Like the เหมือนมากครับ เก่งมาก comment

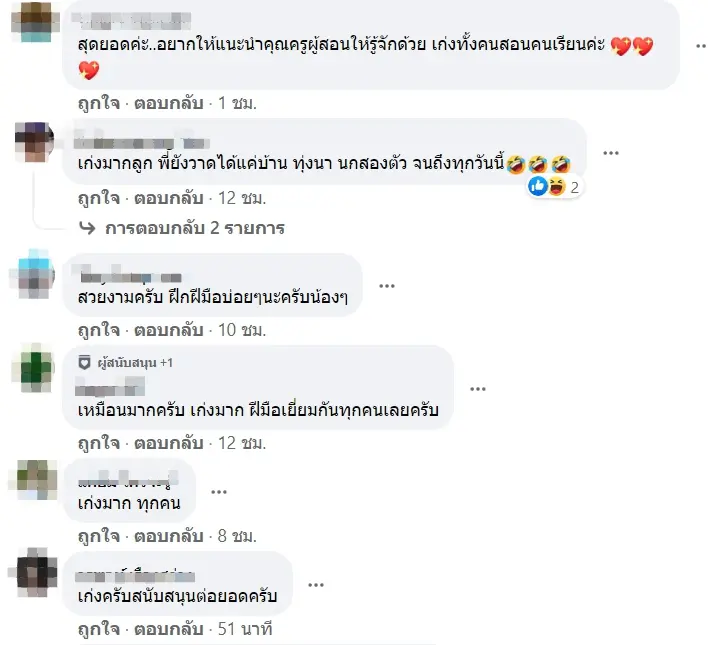coord(99,443)
